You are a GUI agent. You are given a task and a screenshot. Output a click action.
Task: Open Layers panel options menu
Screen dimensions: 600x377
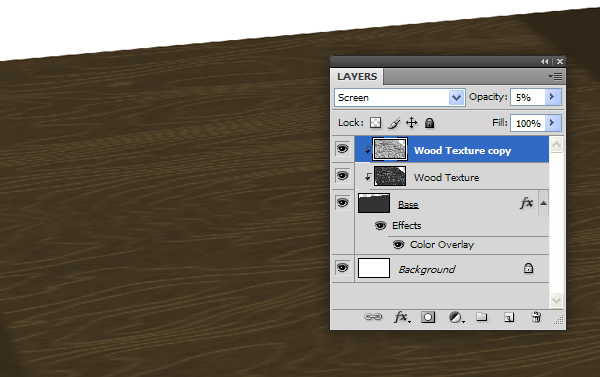[555, 77]
